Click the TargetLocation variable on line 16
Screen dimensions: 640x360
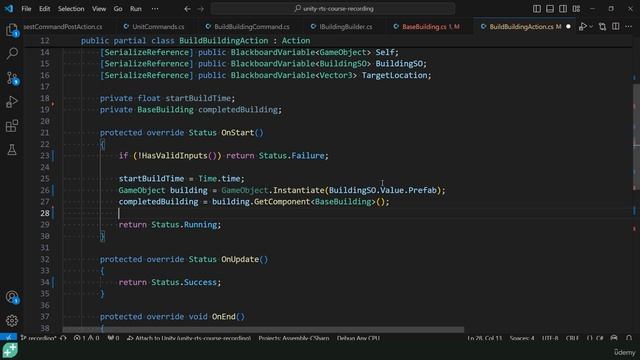394,75
